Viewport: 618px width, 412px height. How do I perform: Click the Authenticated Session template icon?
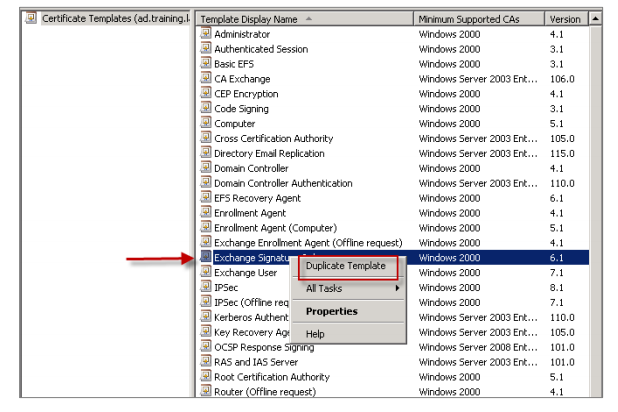point(206,48)
